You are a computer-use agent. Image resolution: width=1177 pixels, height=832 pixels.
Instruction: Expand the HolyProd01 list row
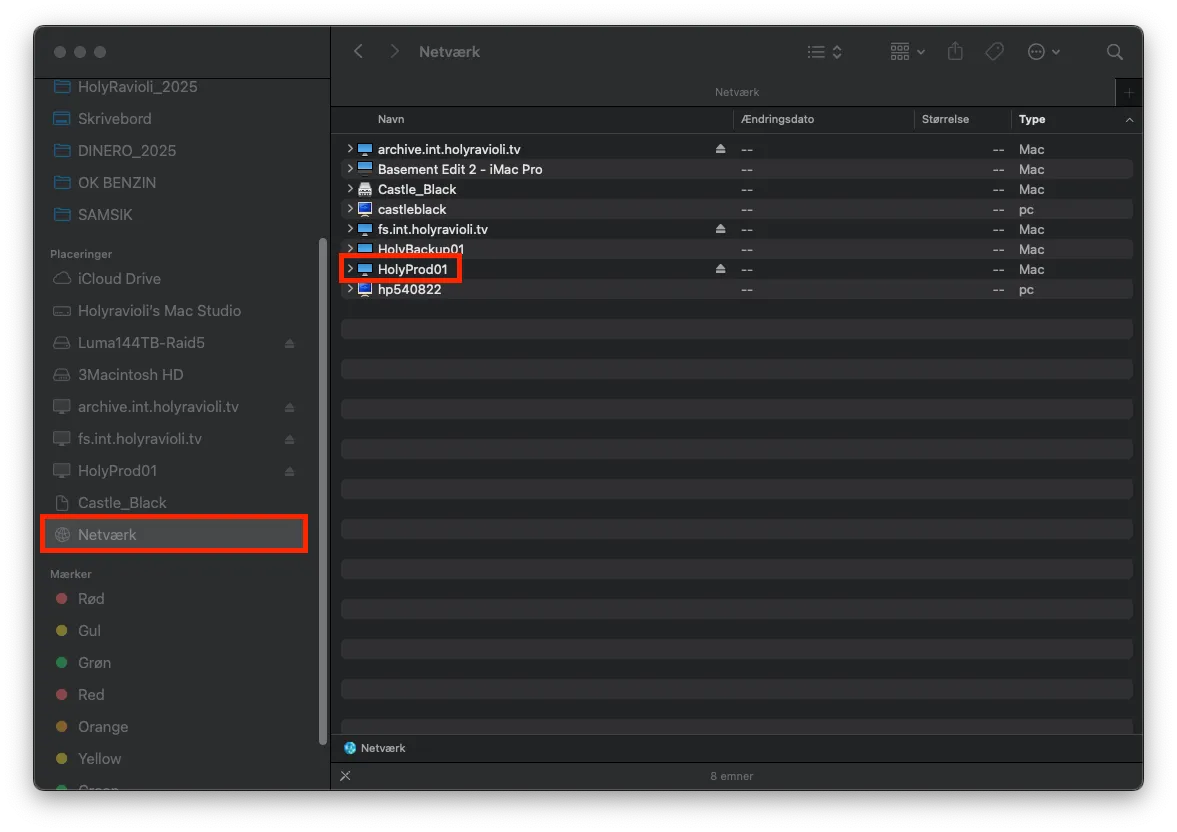[x=350, y=269]
